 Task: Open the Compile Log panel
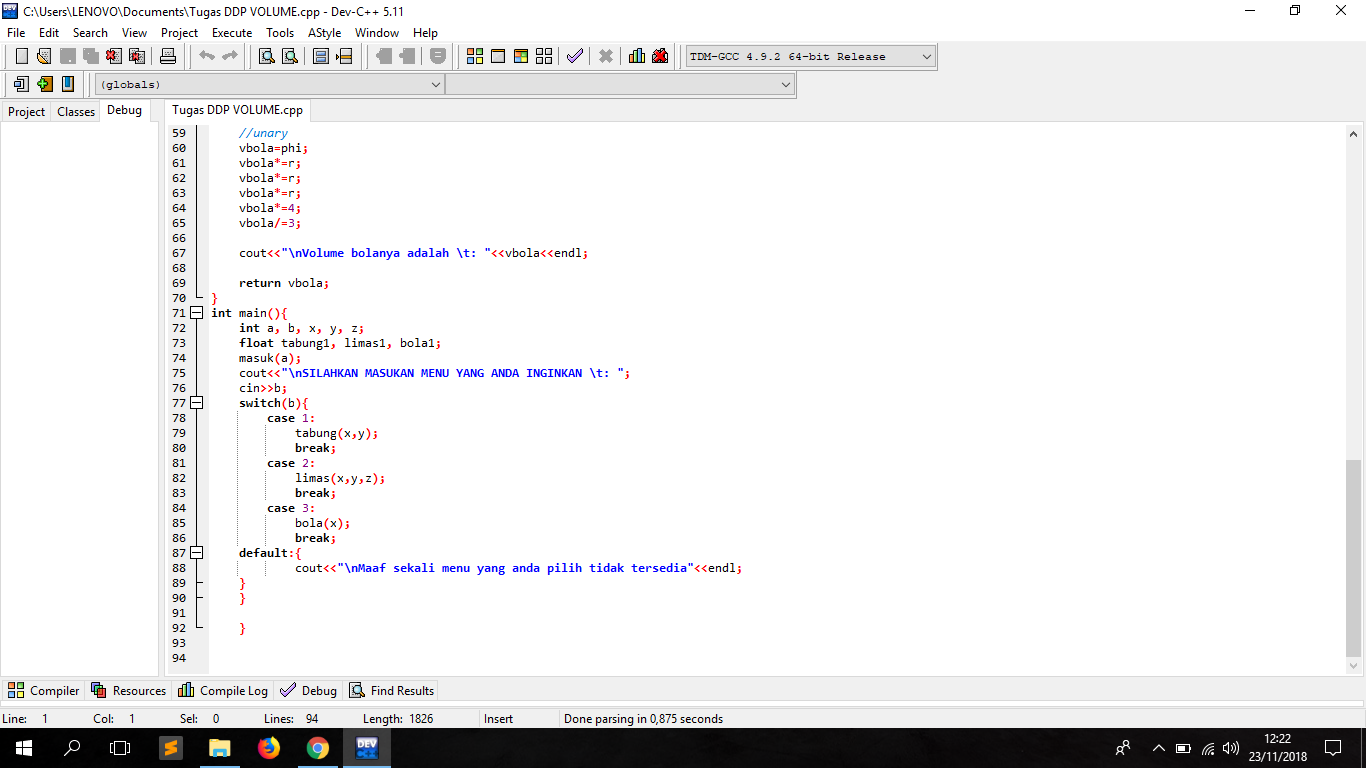click(x=222, y=690)
